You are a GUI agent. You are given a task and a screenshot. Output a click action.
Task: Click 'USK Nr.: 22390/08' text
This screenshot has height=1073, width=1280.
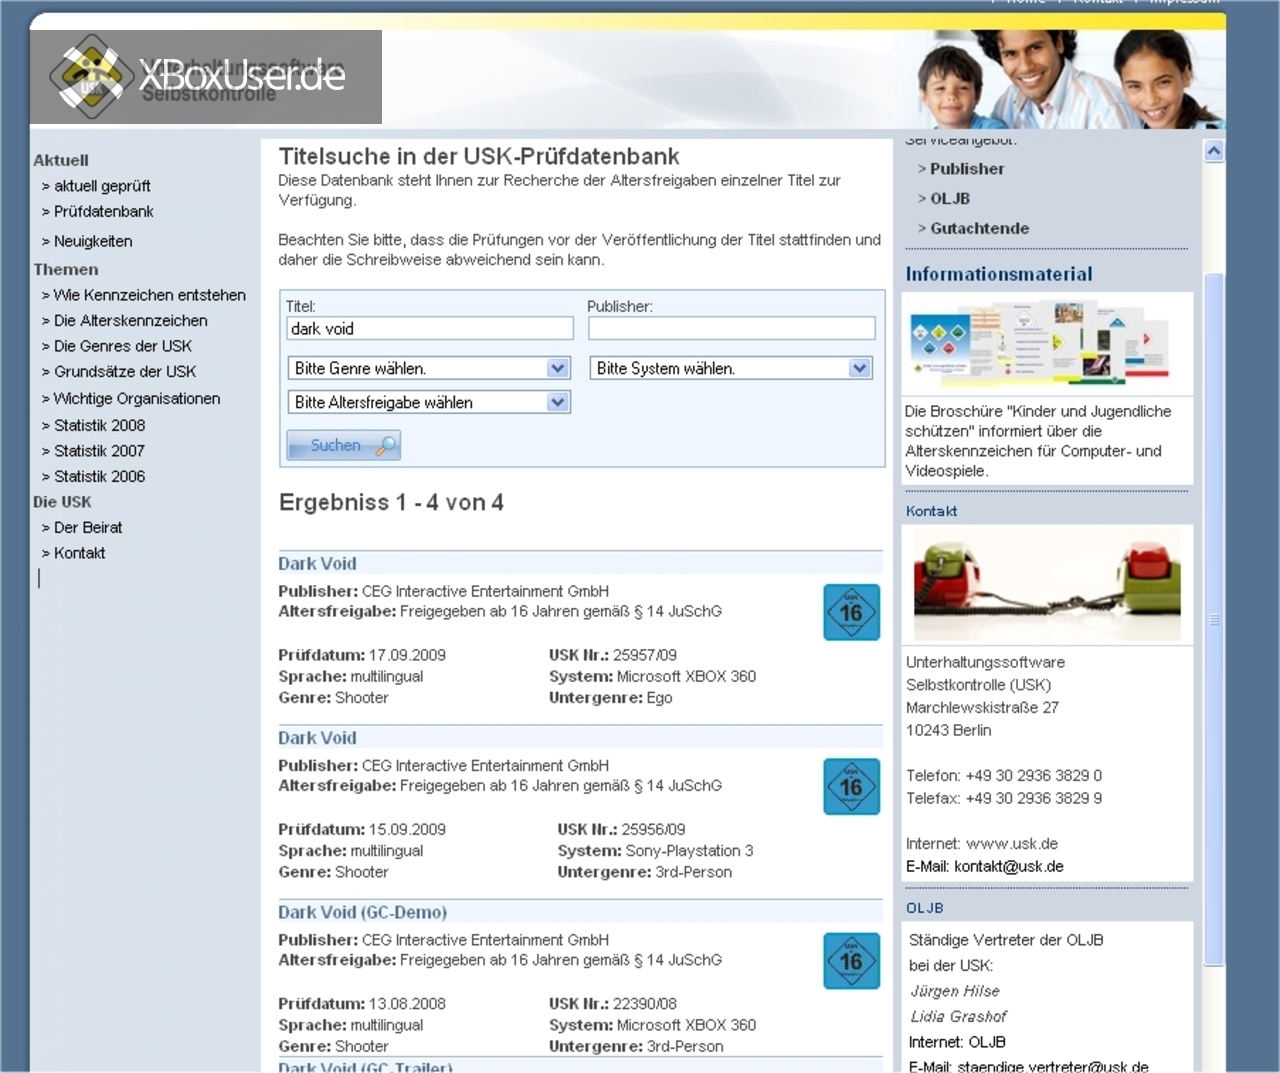[613, 1003]
